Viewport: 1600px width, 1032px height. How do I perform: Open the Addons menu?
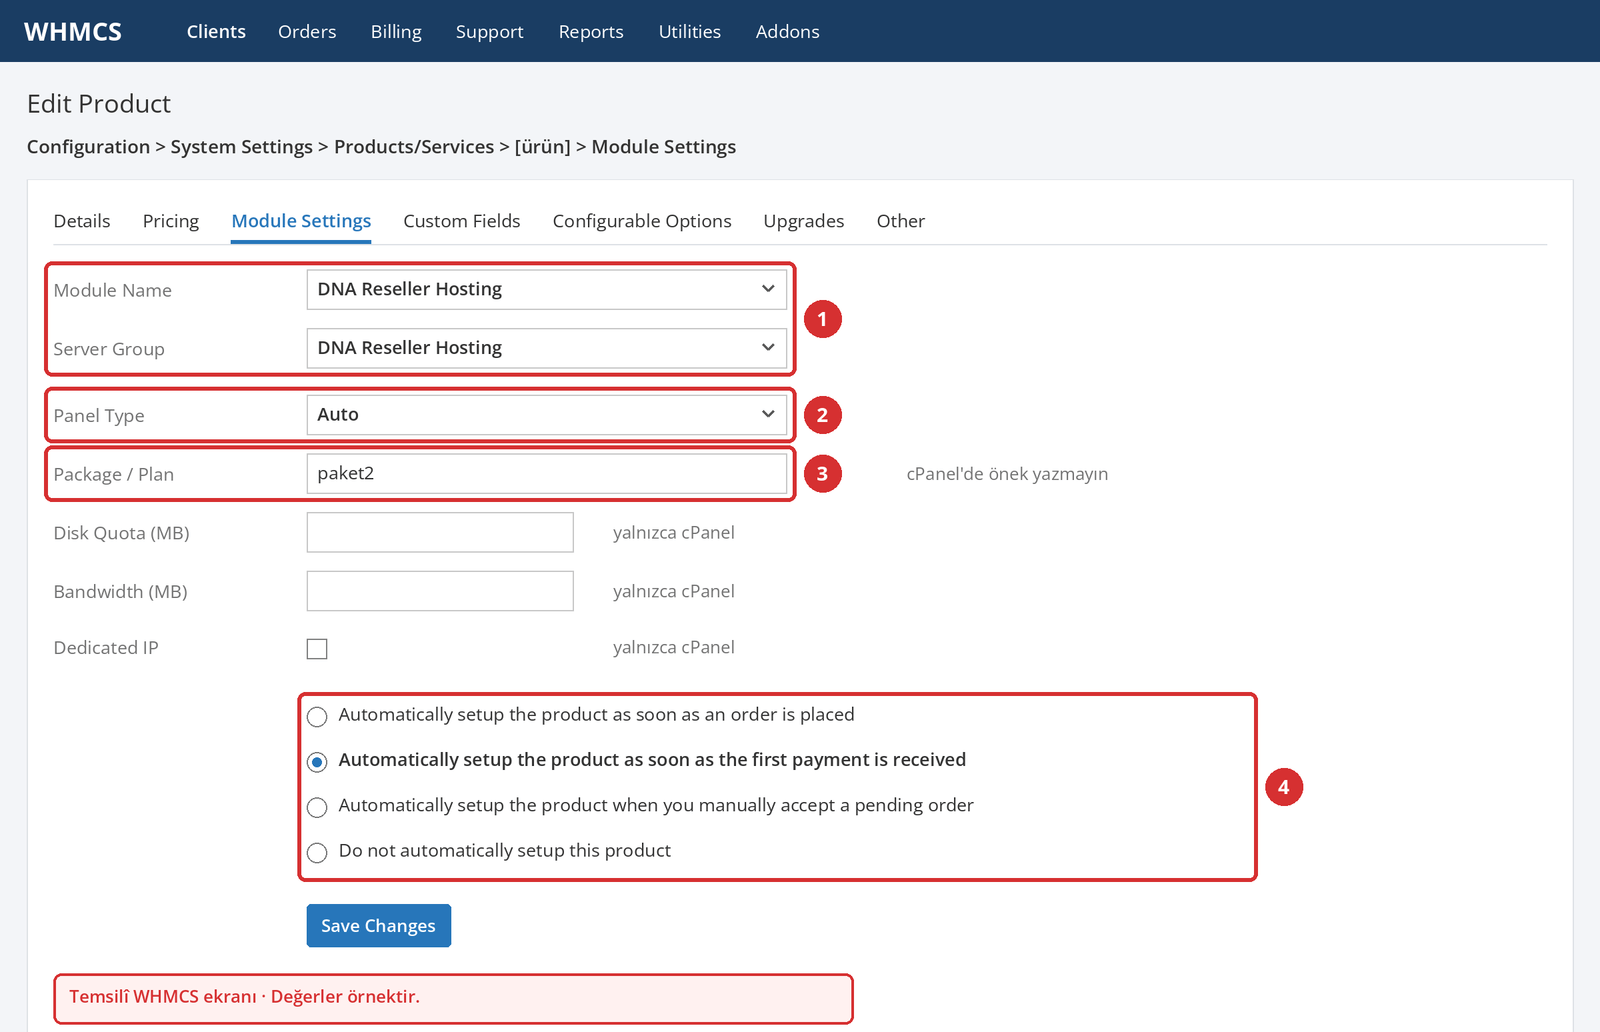787,32
